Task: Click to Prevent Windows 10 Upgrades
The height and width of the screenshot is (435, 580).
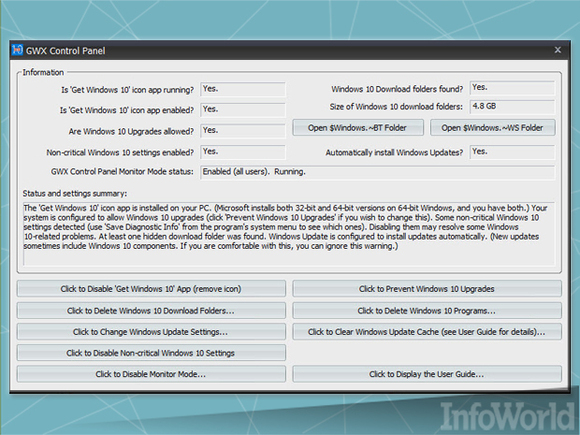Action: point(427,289)
